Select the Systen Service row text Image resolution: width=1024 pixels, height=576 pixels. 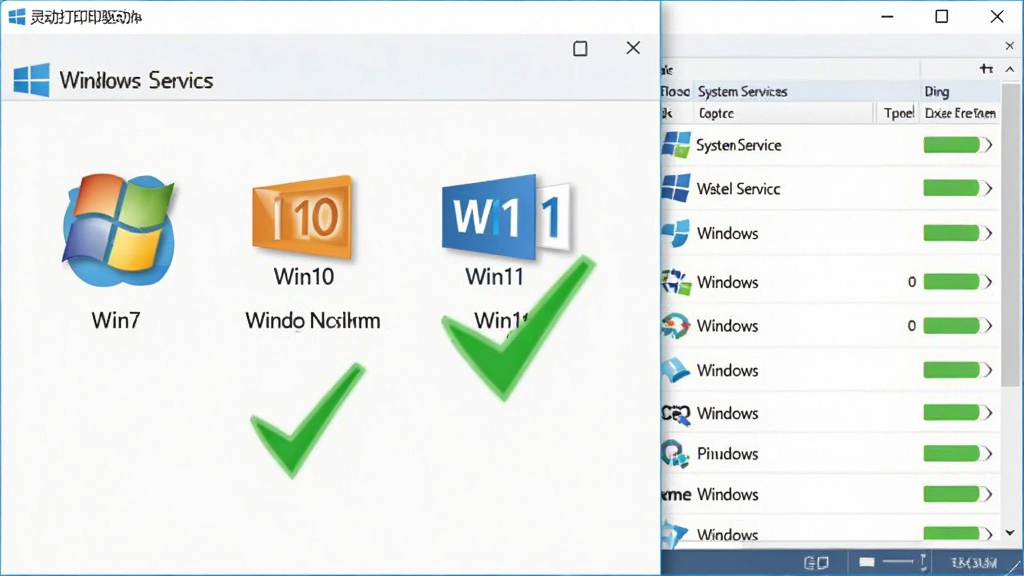pos(739,145)
